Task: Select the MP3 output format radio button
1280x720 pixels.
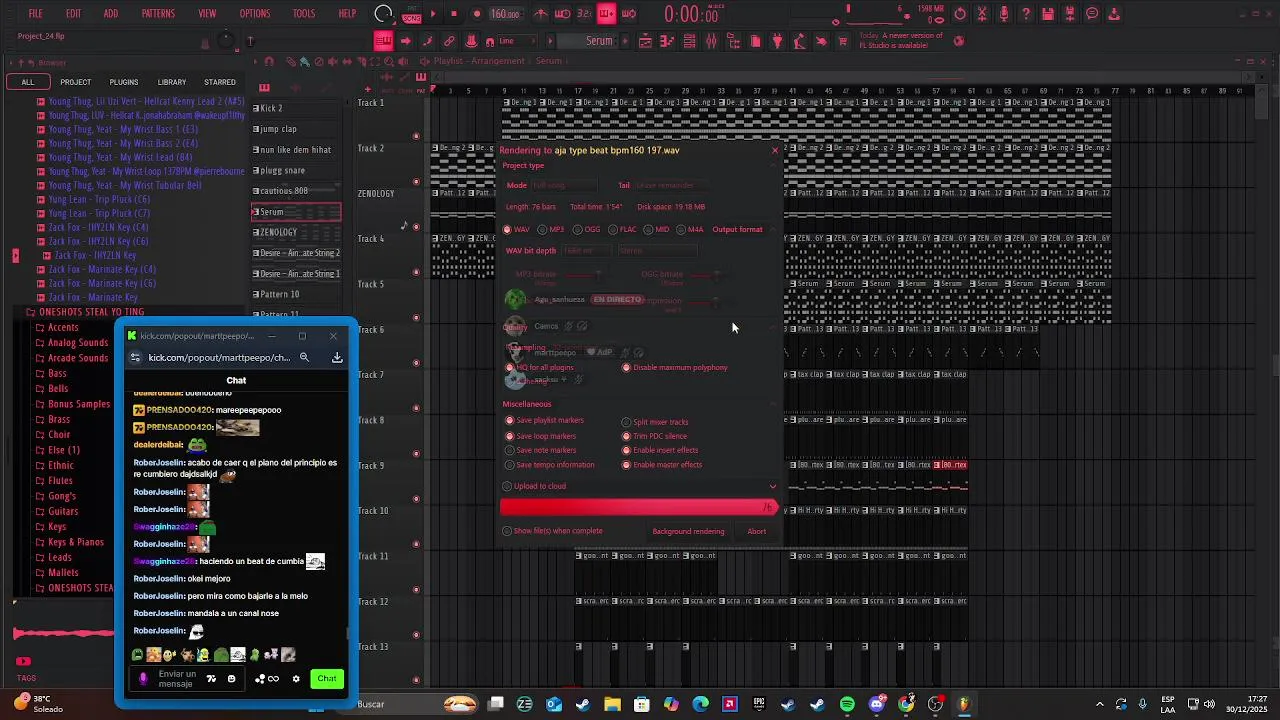Action: (x=543, y=229)
